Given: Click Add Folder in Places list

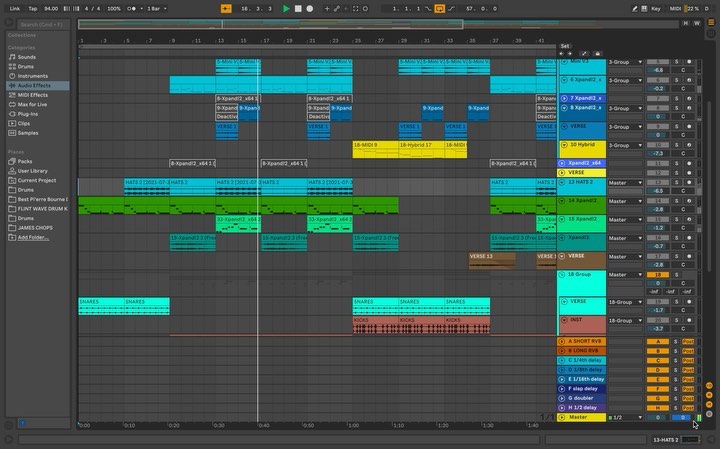Looking at the screenshot, I should point(32,237).
